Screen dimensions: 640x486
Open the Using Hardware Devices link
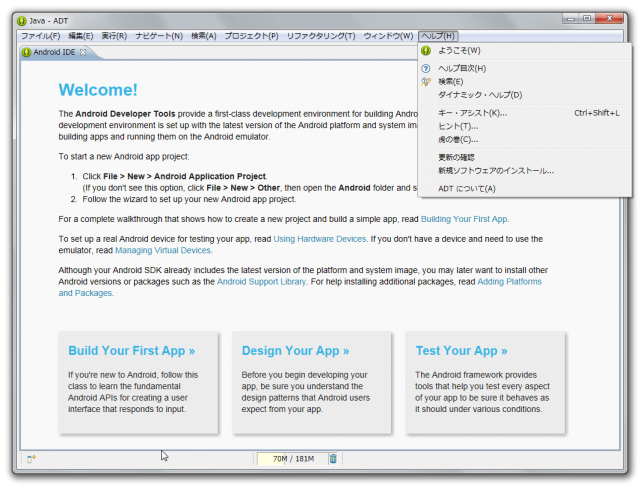click(x=320, y=239)
